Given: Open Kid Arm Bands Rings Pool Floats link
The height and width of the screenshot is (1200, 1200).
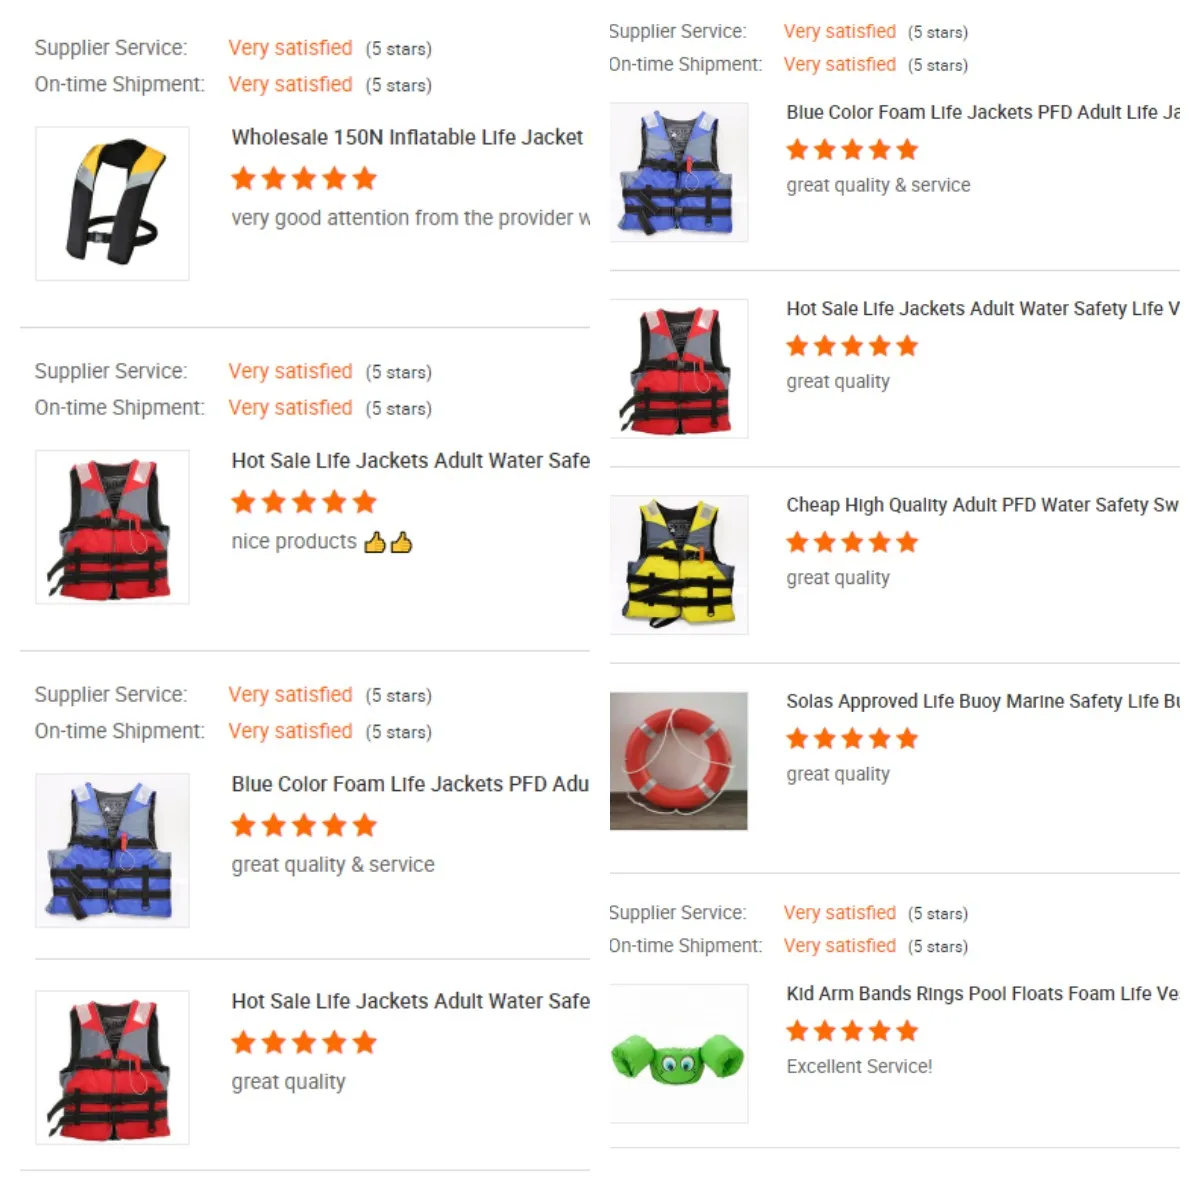Looking at the screenshot, I should (x=983, y=993).
